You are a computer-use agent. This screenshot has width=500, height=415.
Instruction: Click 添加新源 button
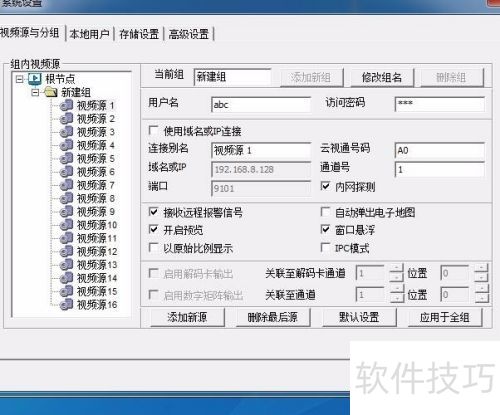pyautogui.click(x=187, y=317)
